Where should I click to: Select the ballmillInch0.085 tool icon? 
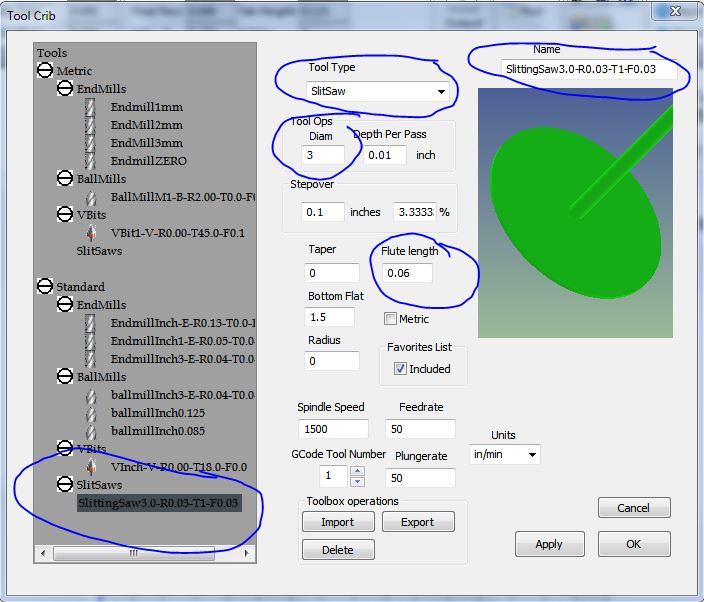[x=91, y=431]
